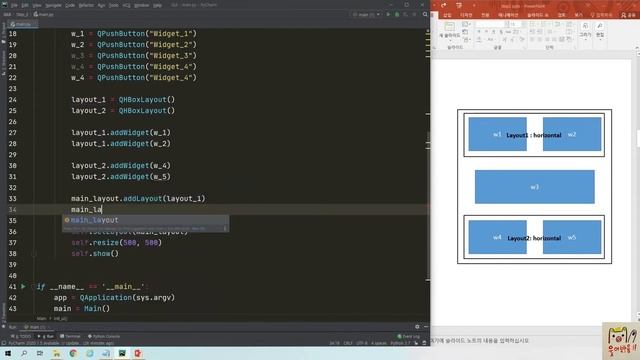This screenshot has height=360, width=640.
Task: Open Run tool window settings gear
Action: tap(417, 327)
